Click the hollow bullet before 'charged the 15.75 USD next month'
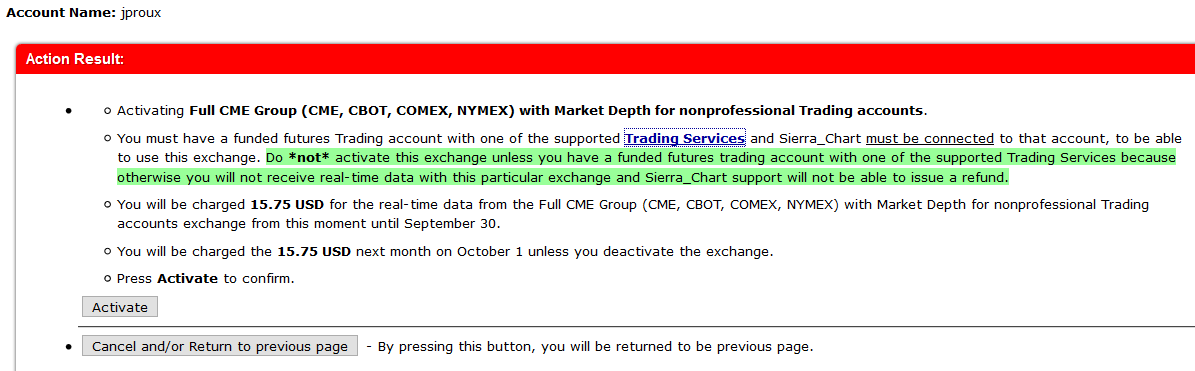The width and height of the screenshot is (1195, 371). [107, 251]
